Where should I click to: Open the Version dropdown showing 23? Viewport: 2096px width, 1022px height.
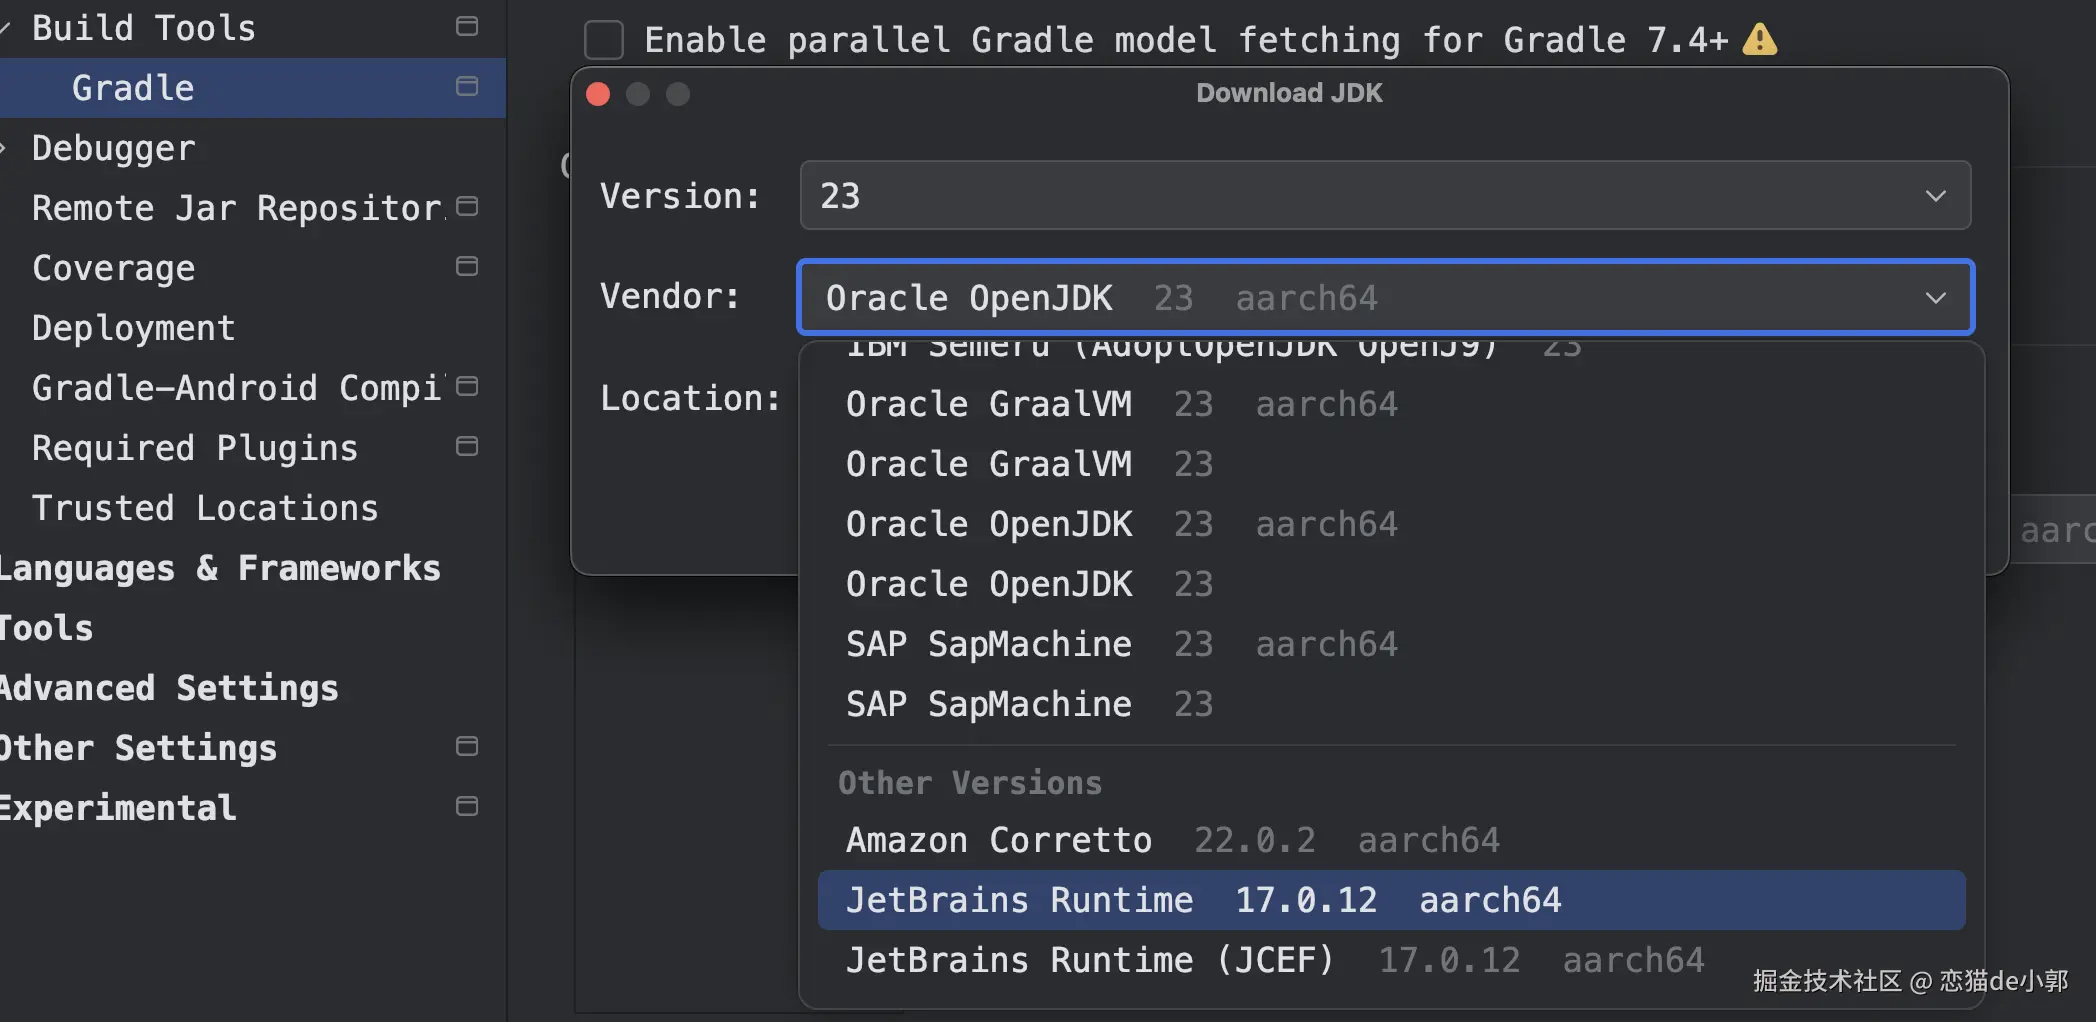[1385, 196]
